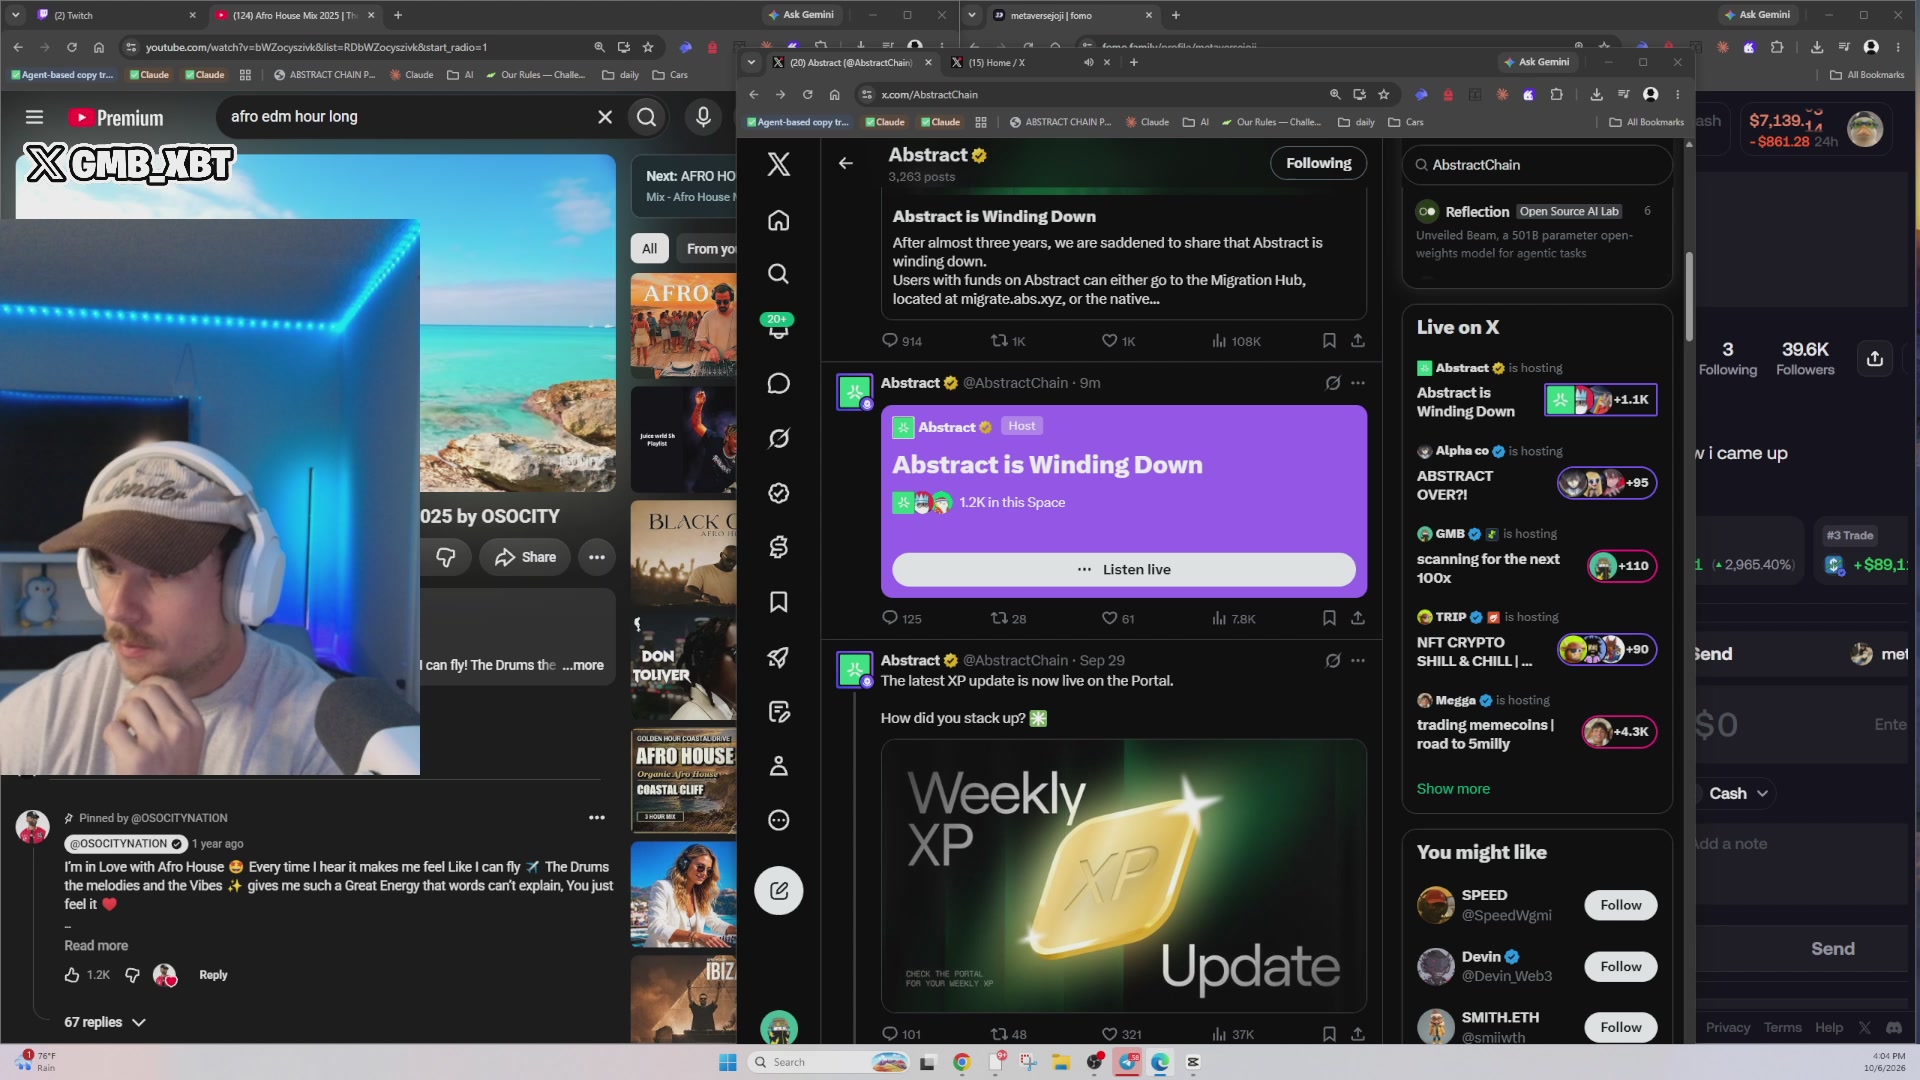Viewport: 1920px width, 1080px height.
Task: Switch to the (15) Home / X tab
Action: (1020, 62)
